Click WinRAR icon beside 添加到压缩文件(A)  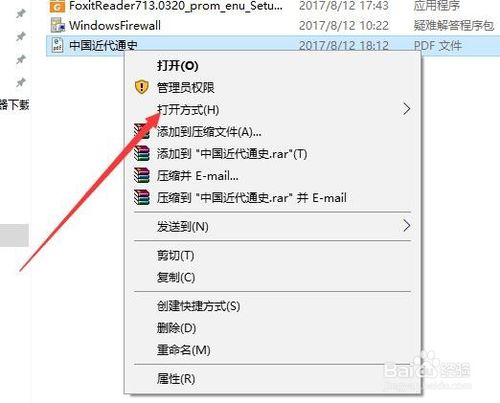pyautogui.click(x=141, y=132)
